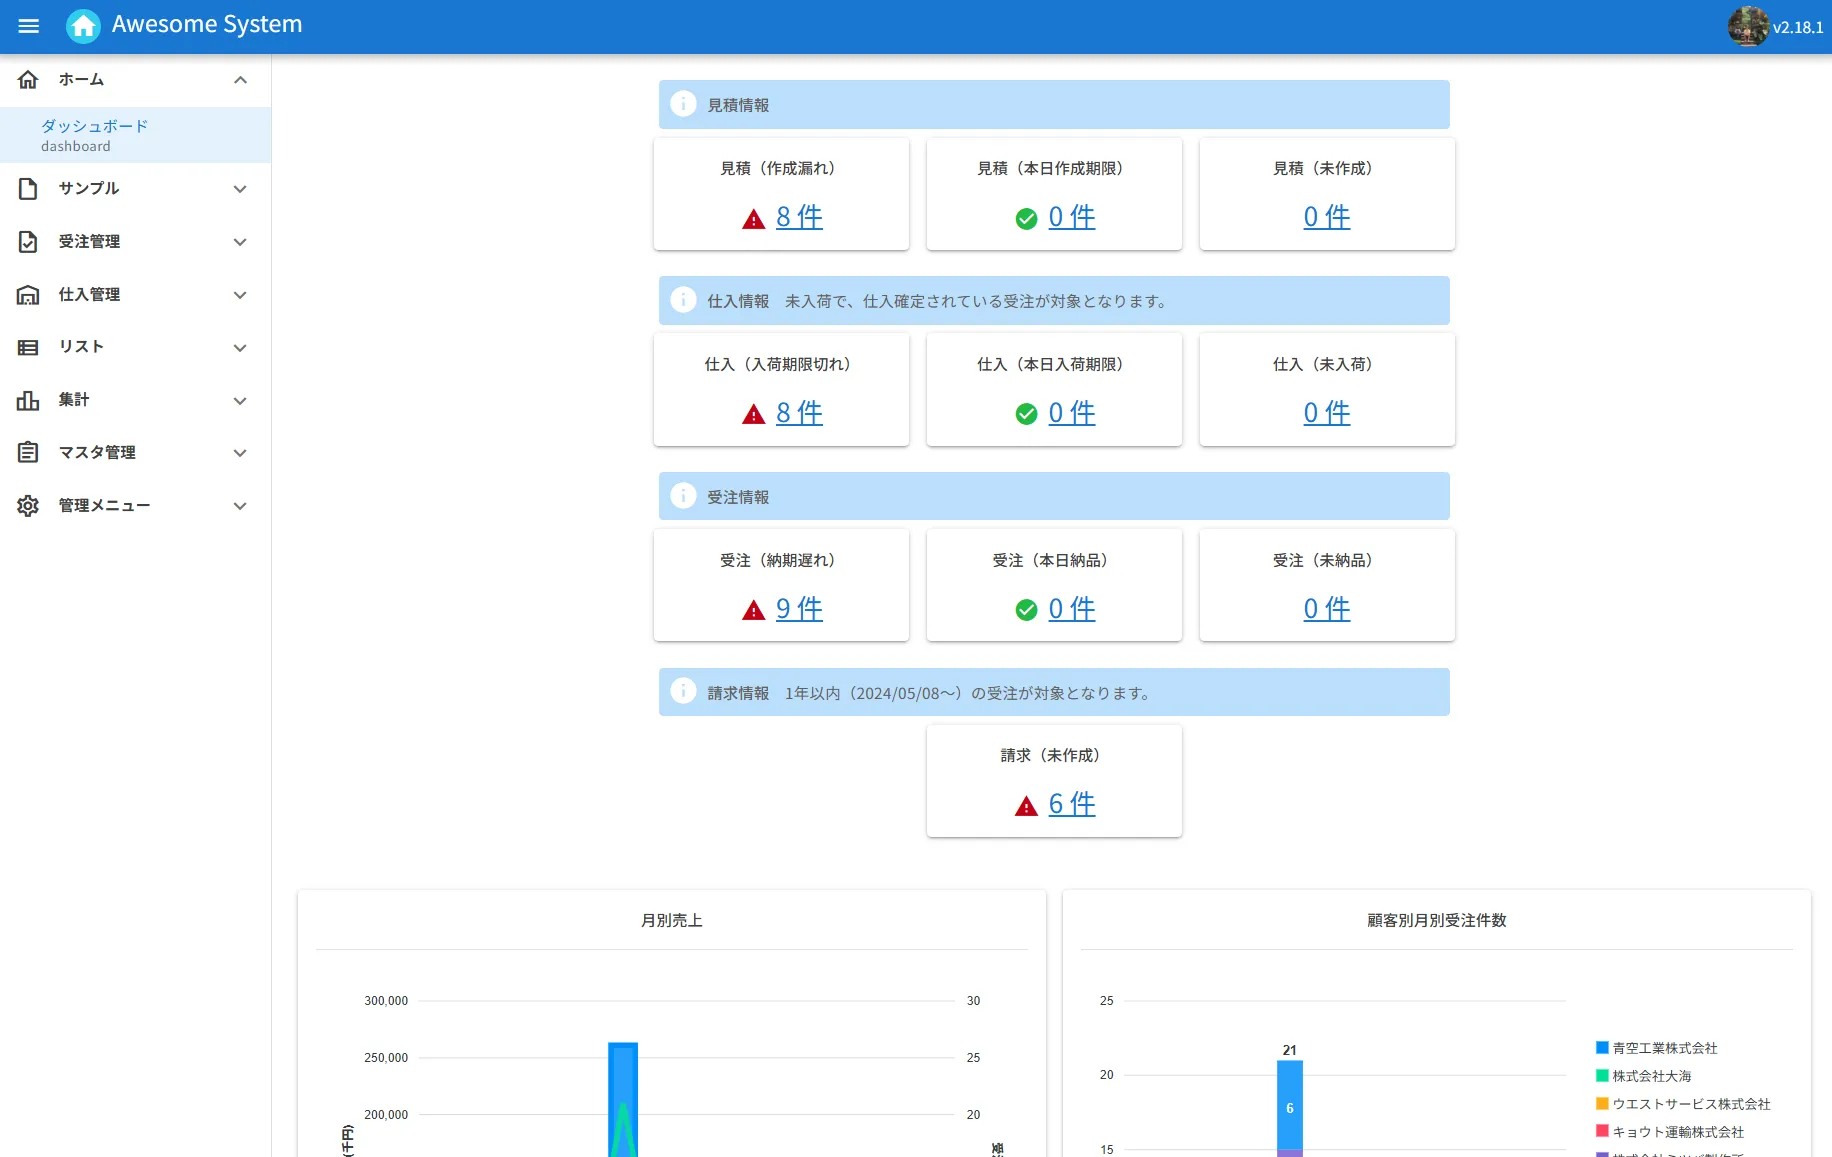
Task: Open the 受注管理 sidebar menu label
Action: pyautogui.click(x=89, y=241)
